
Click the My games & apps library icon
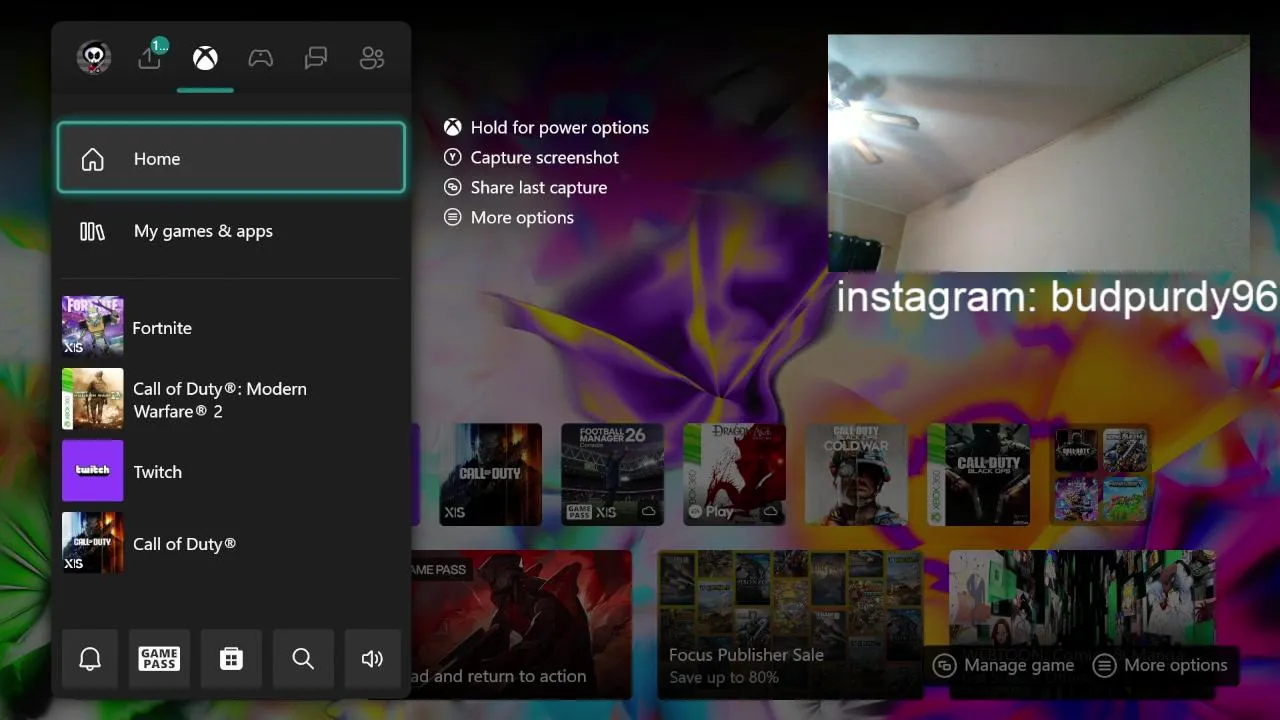click(92, 231)
